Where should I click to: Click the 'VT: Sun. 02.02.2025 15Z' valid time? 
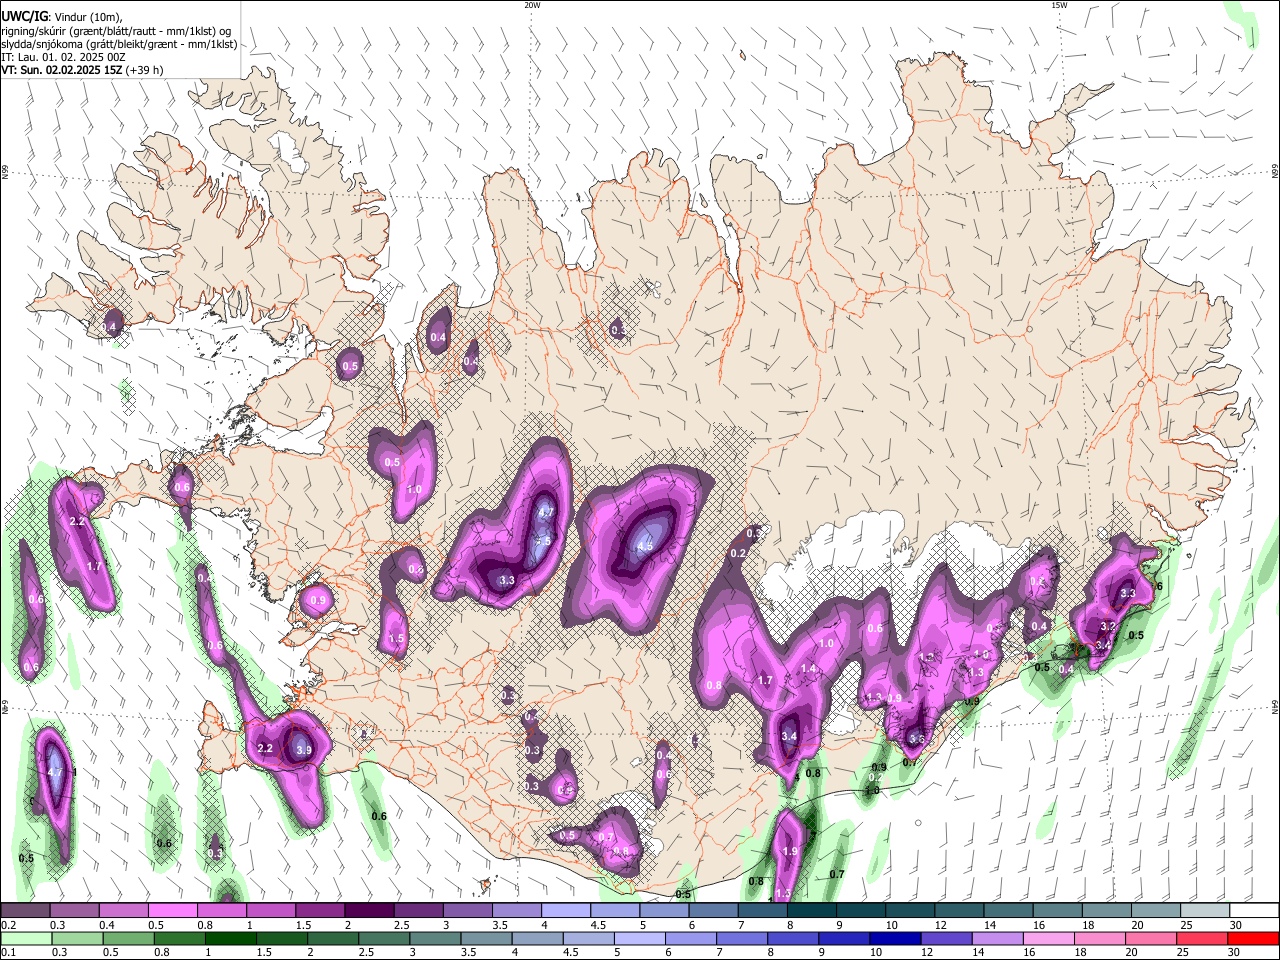61,70
